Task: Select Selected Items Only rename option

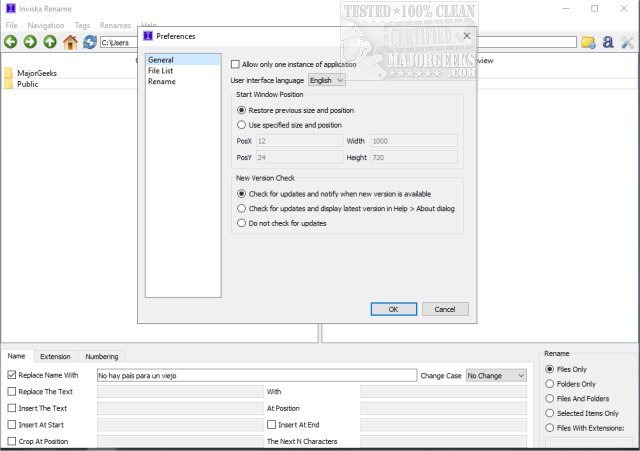Action: click(x=550, y=413)
